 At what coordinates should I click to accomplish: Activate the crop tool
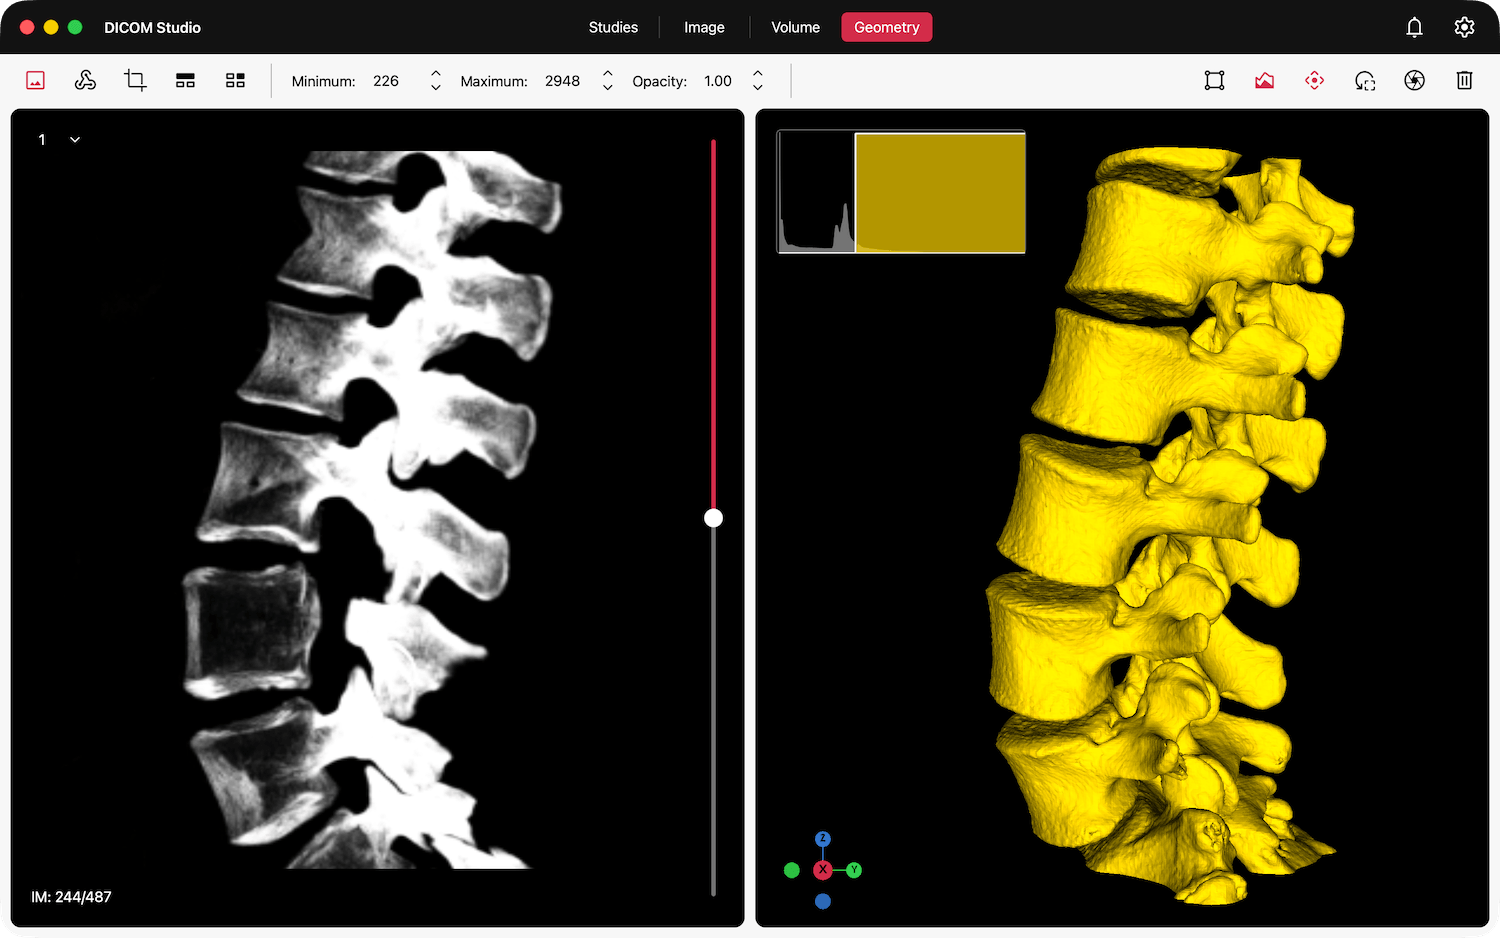pos(135,81)
